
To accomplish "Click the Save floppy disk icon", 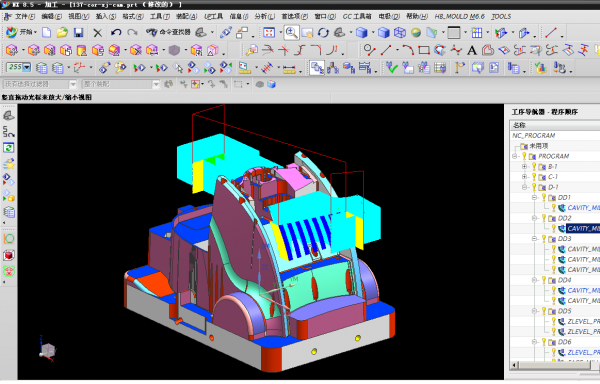I will tap(78, 33).
